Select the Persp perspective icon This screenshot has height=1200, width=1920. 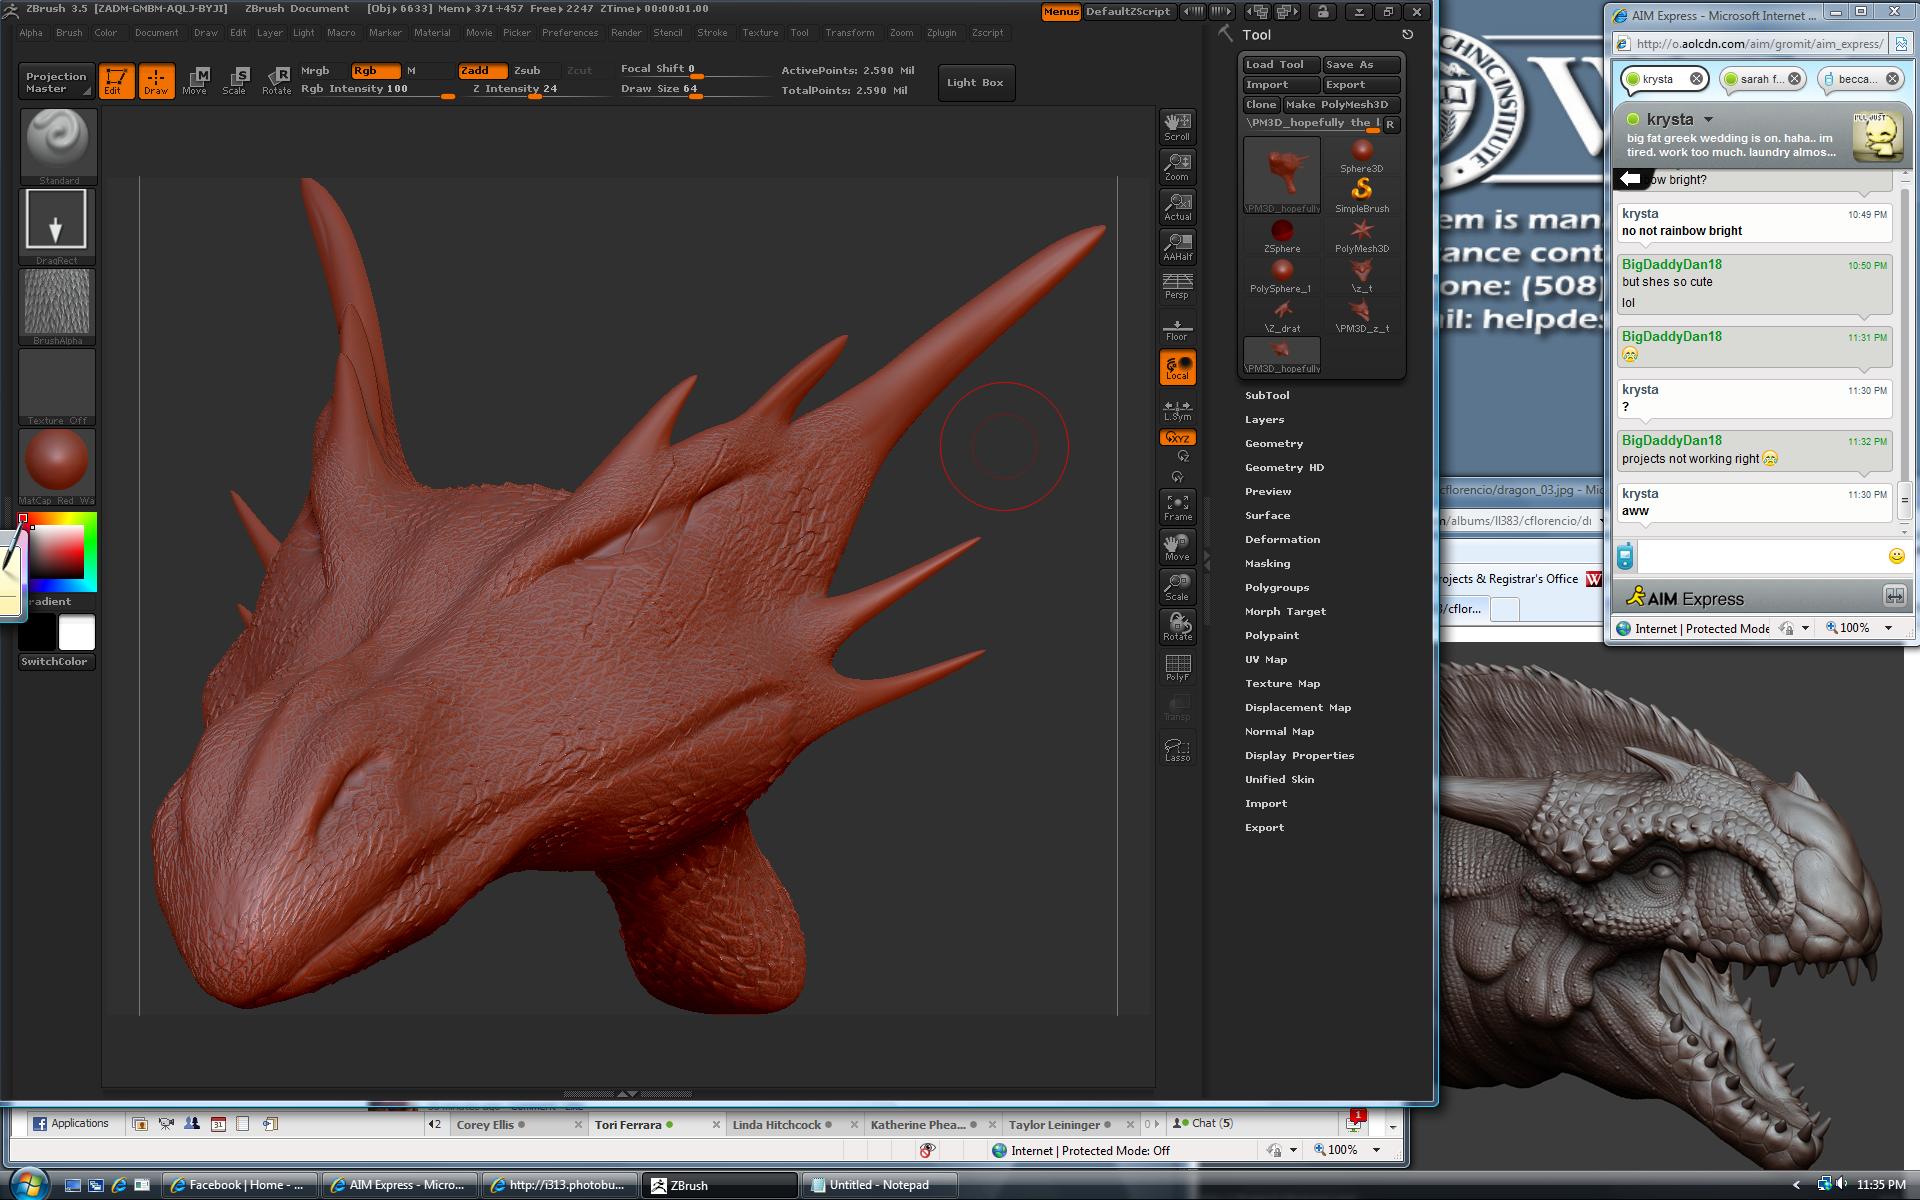tap(1177, 286)
